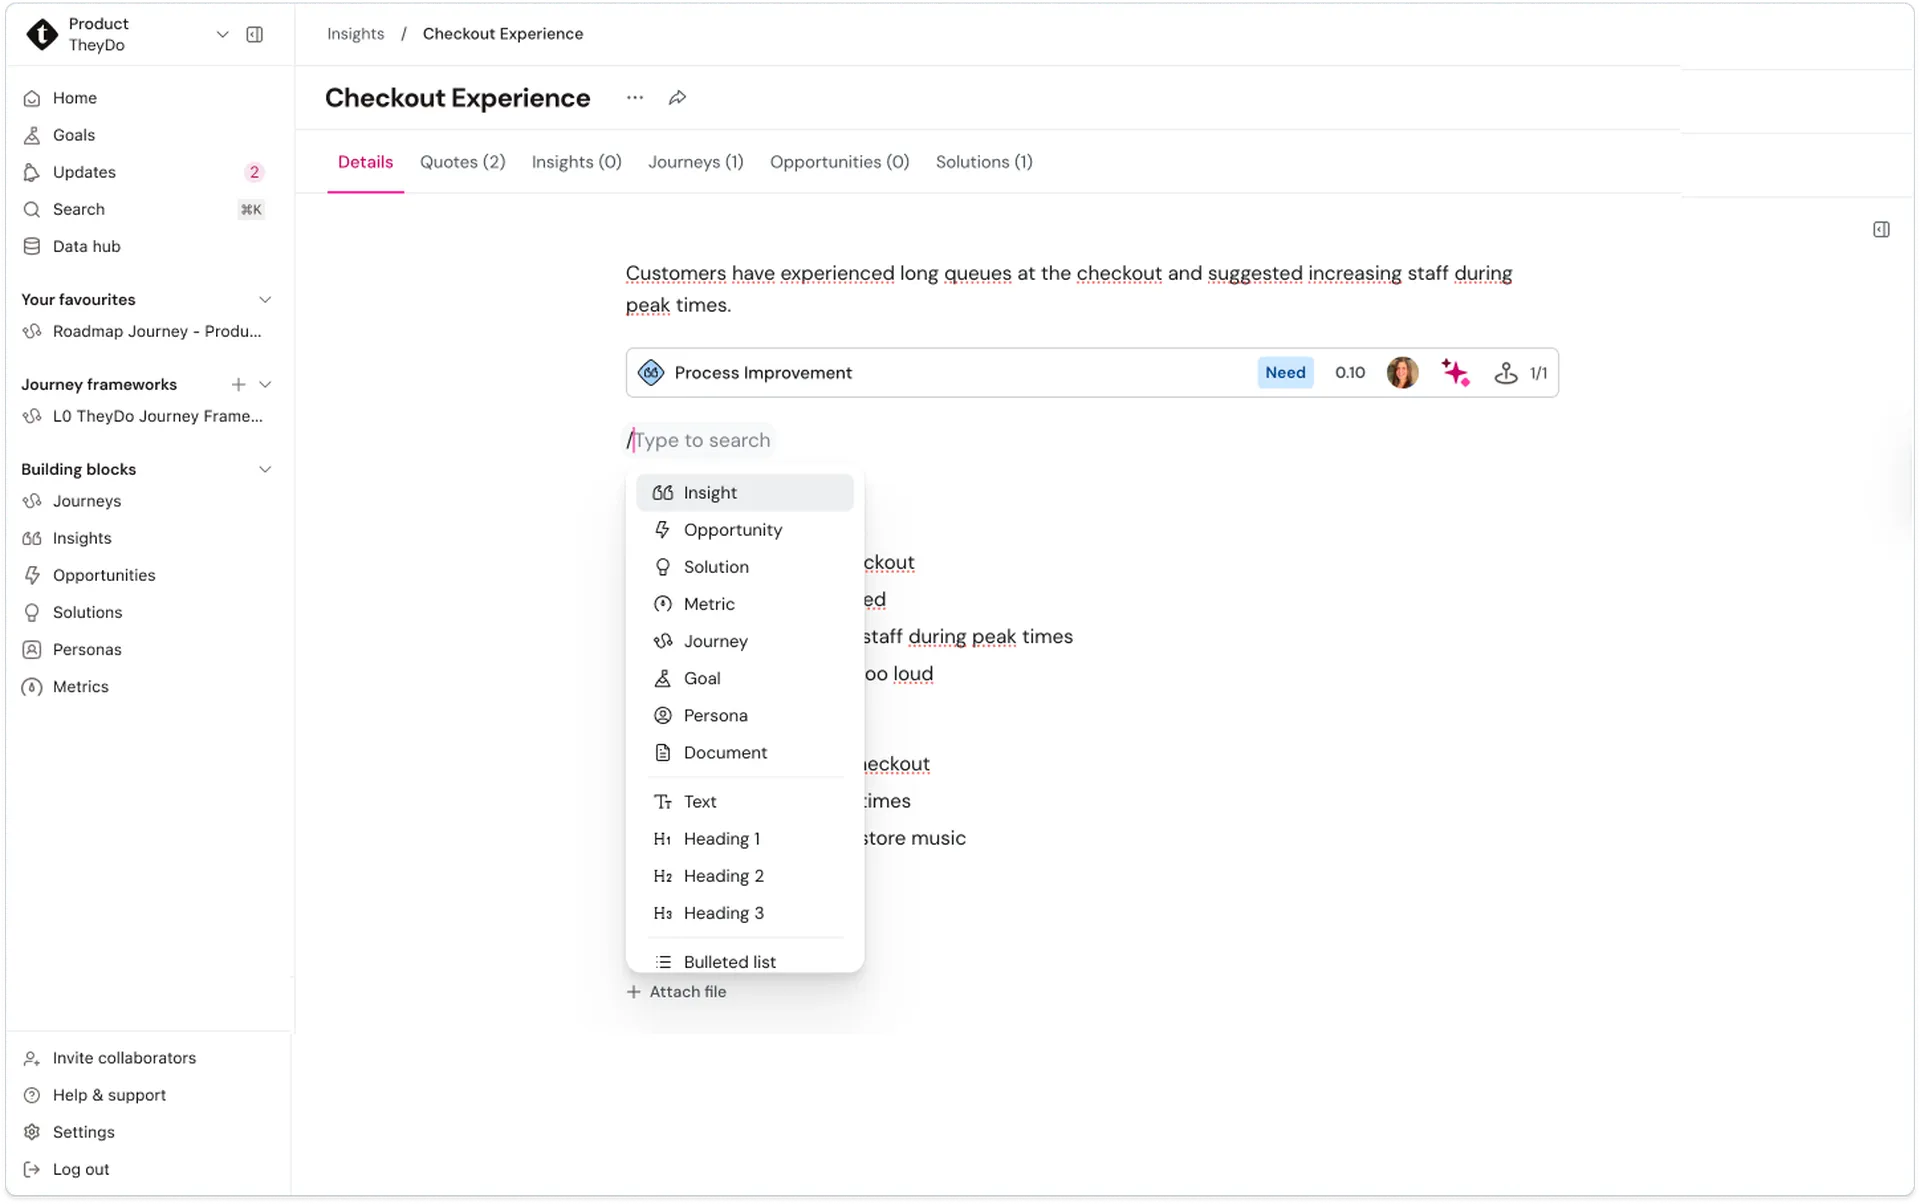Collapse the Building blocks section
The height and width of the screenshot is (1204, 1920).
tap(265, 470)
